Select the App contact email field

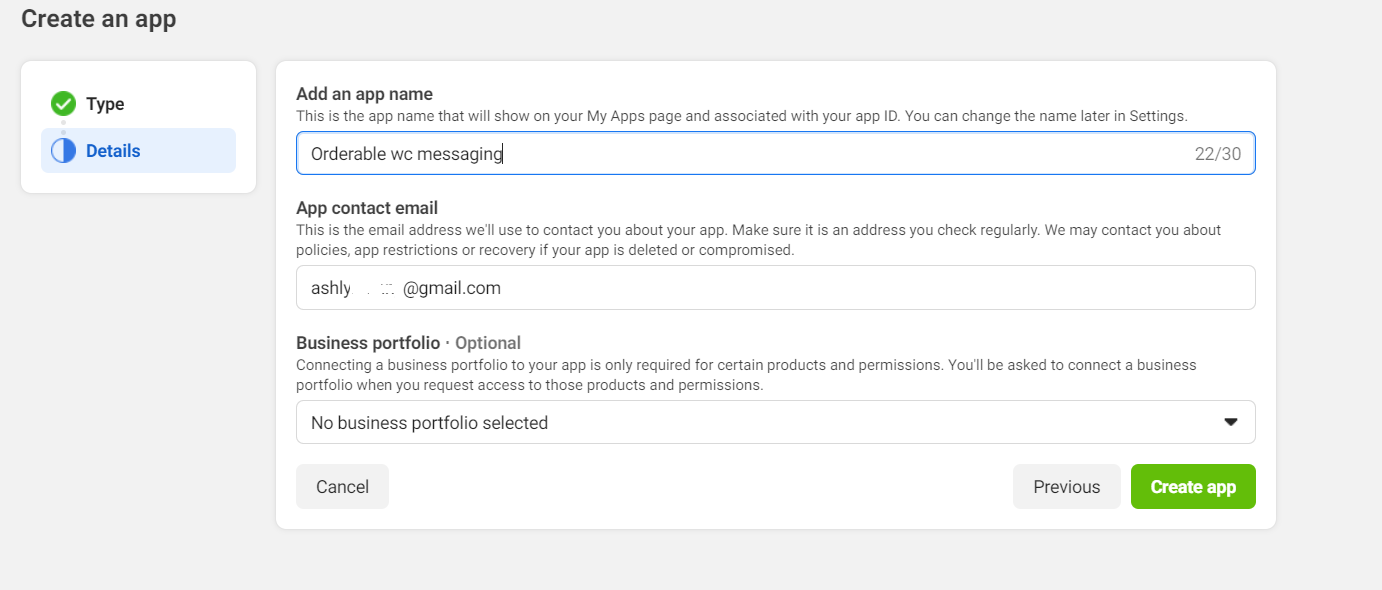point(775,287)
